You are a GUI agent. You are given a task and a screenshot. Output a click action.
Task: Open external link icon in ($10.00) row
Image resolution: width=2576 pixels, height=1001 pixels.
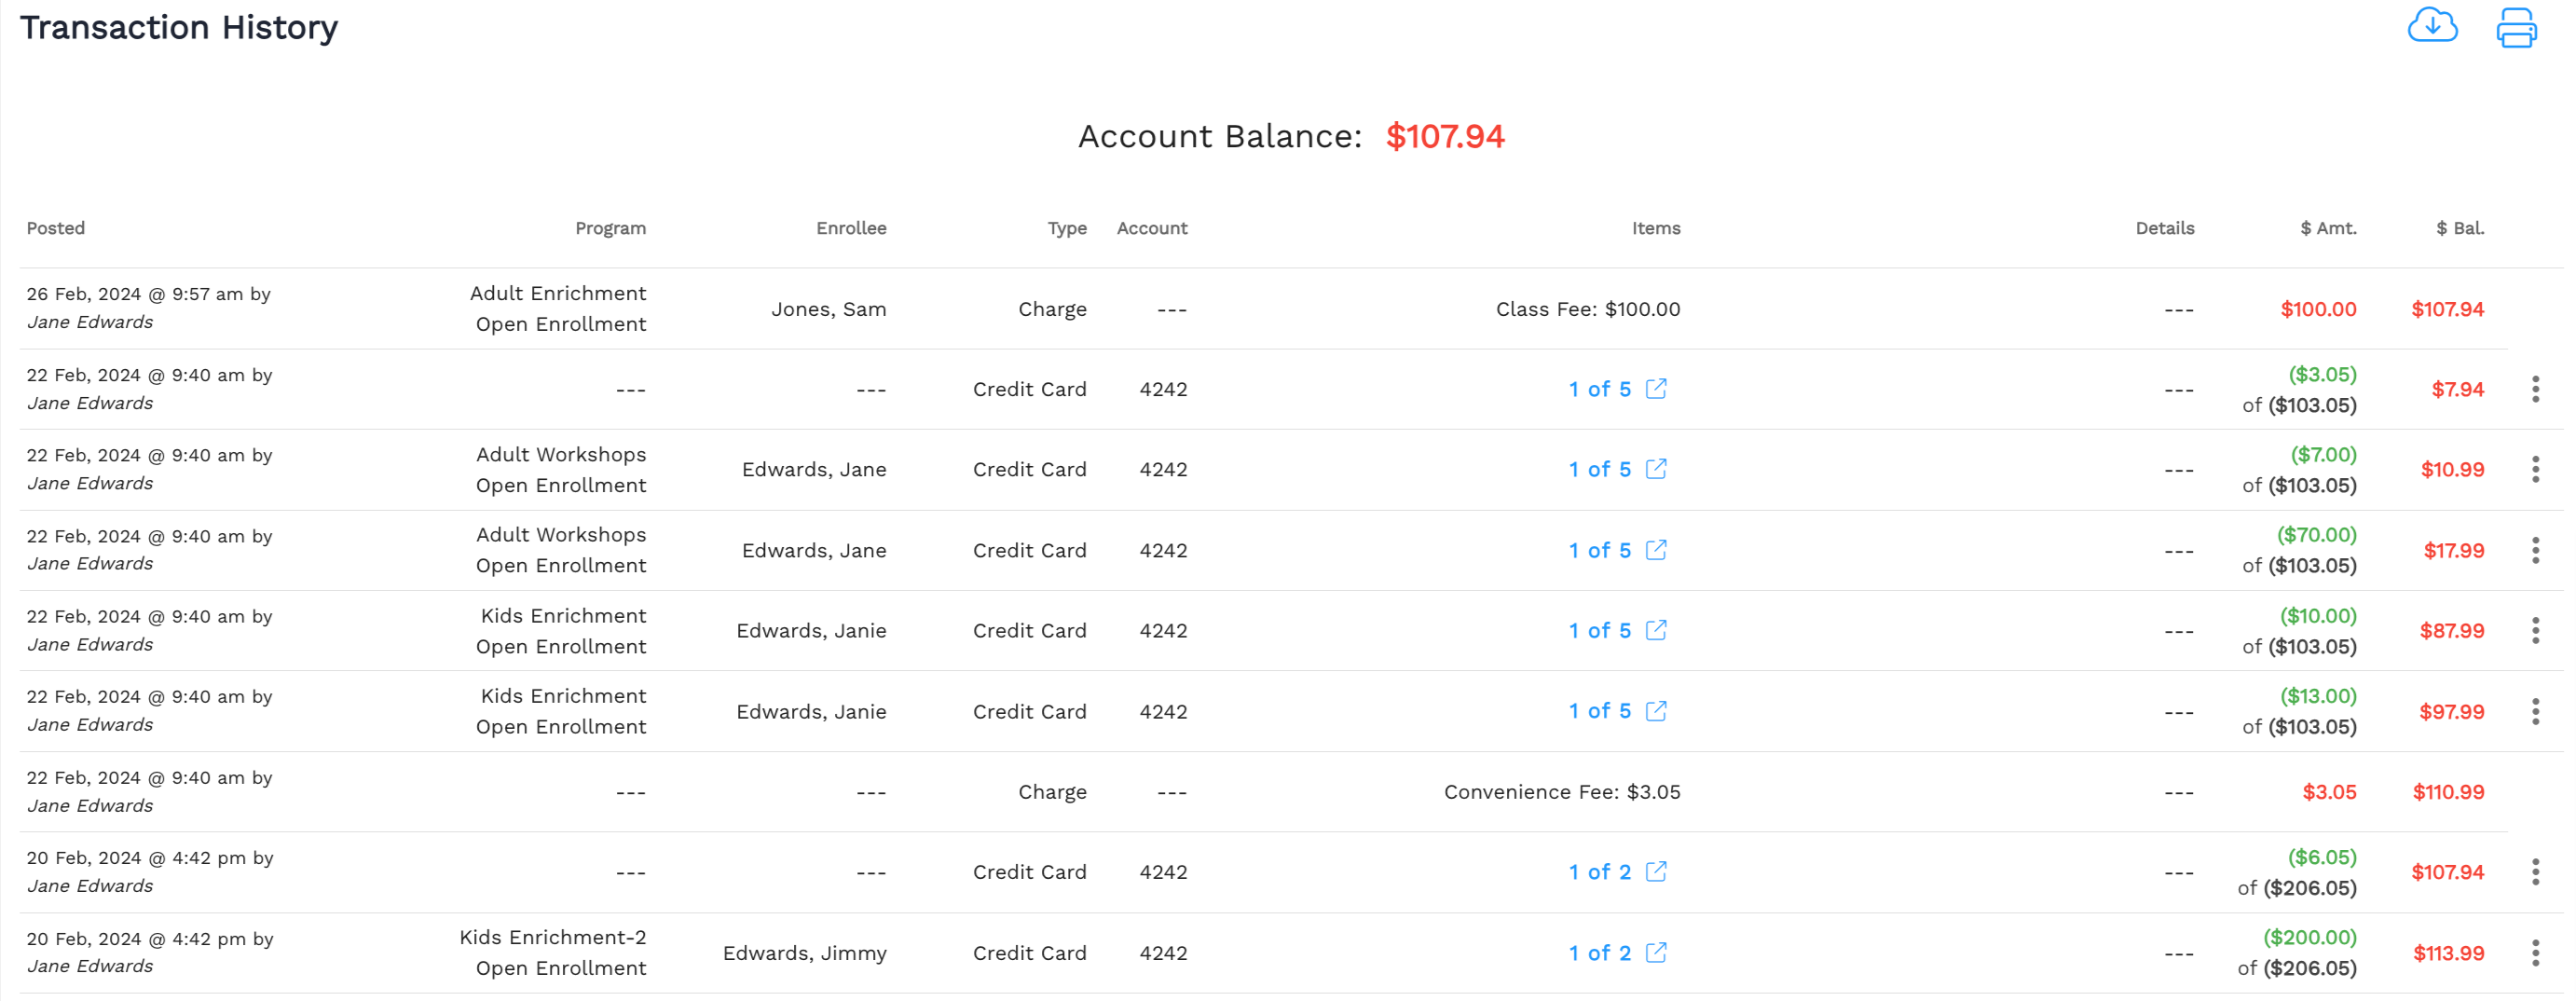pos(1656,630)
